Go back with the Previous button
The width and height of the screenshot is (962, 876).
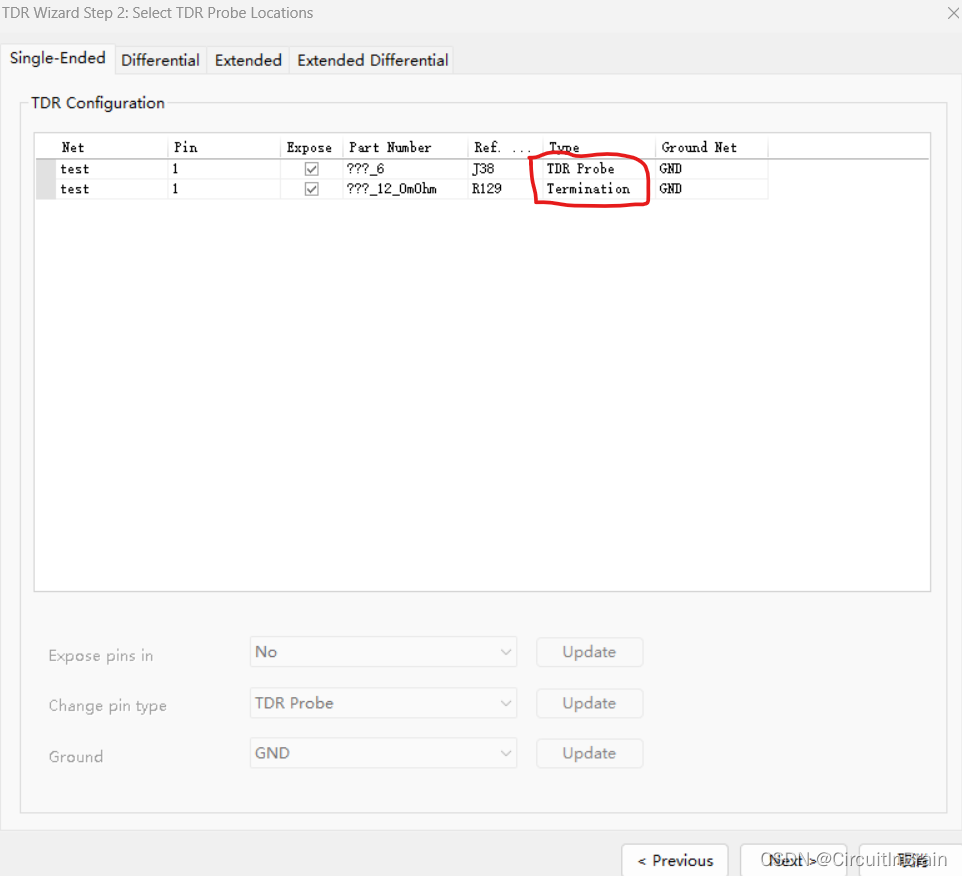(675, 860)
